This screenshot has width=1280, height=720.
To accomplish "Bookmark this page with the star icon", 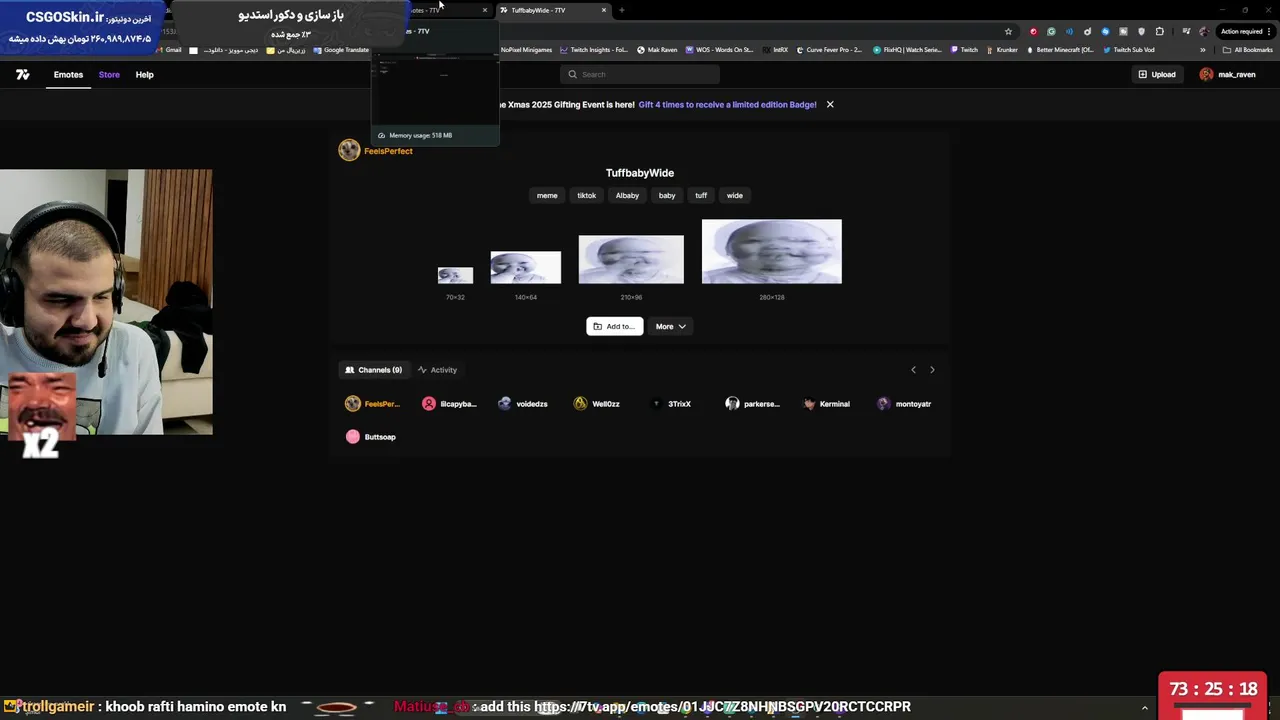I will click(1008, 31).
